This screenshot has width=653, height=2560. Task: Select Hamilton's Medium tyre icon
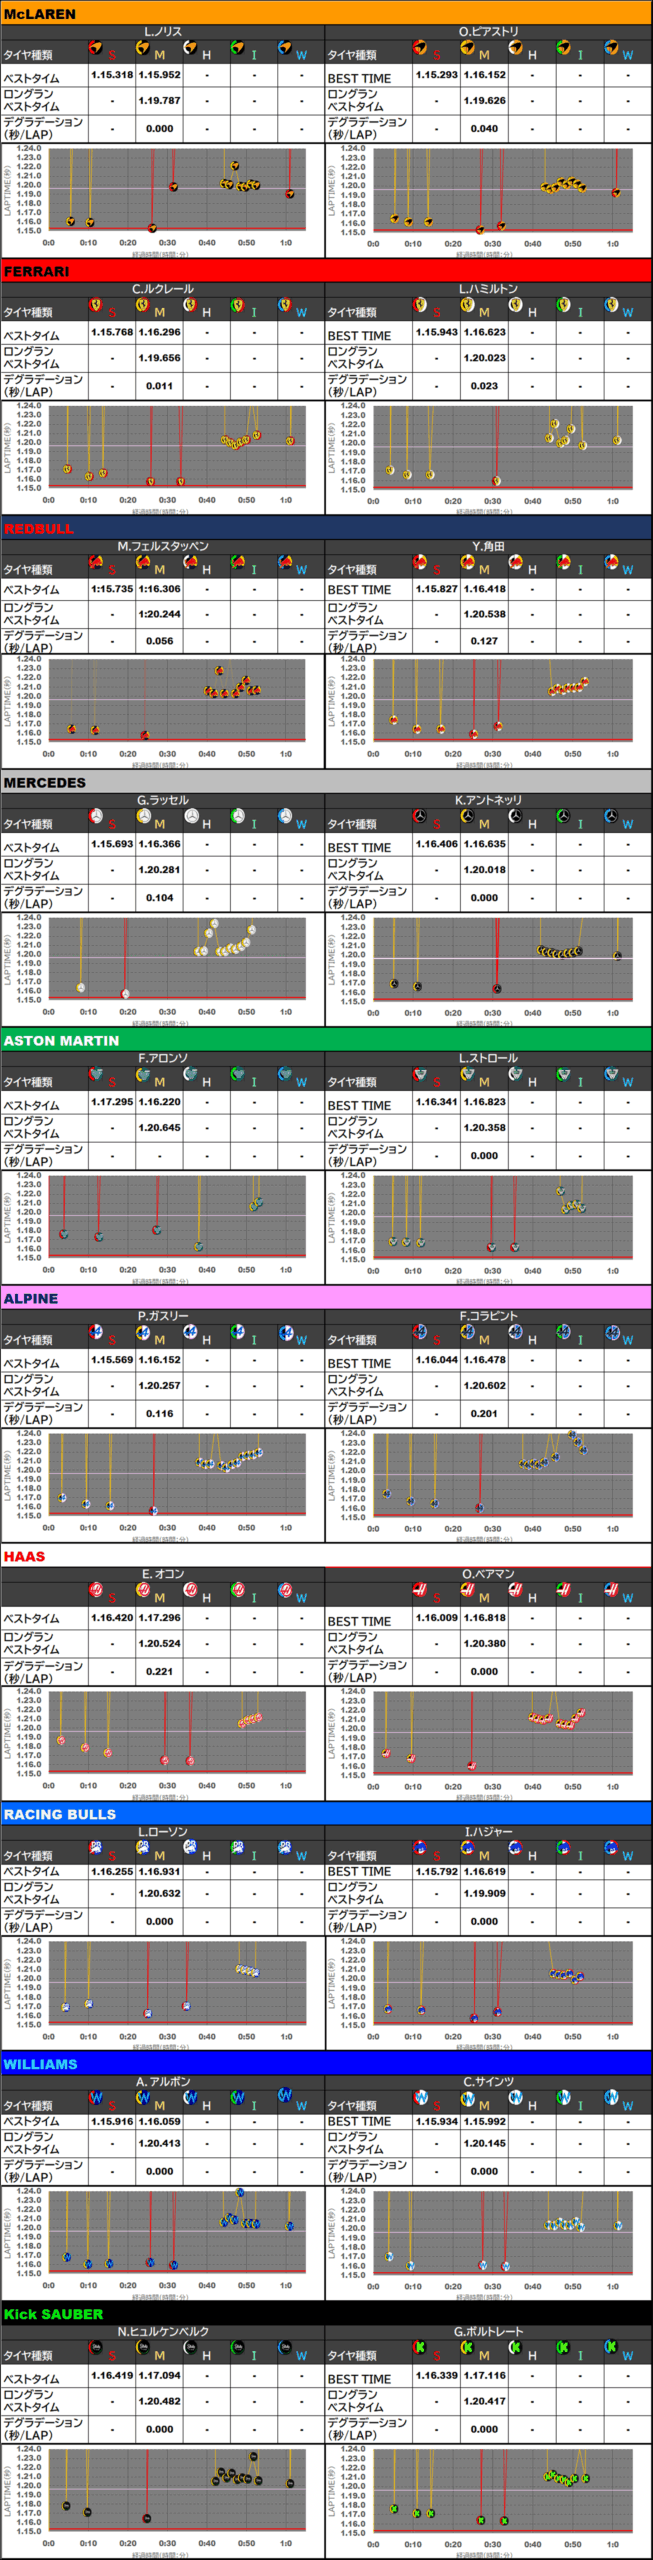click(467, 305)
